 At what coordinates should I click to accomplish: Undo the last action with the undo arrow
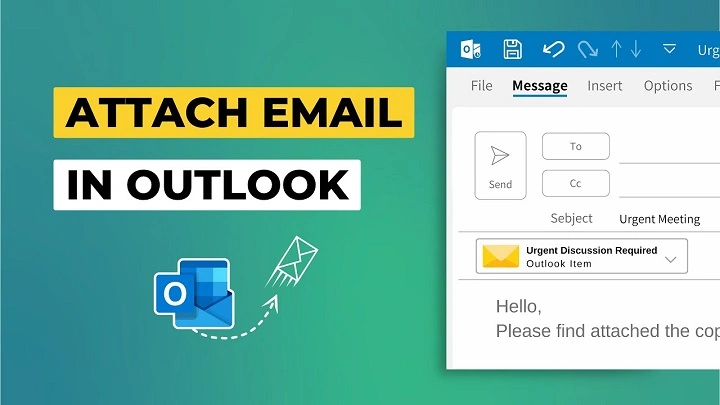553,49
